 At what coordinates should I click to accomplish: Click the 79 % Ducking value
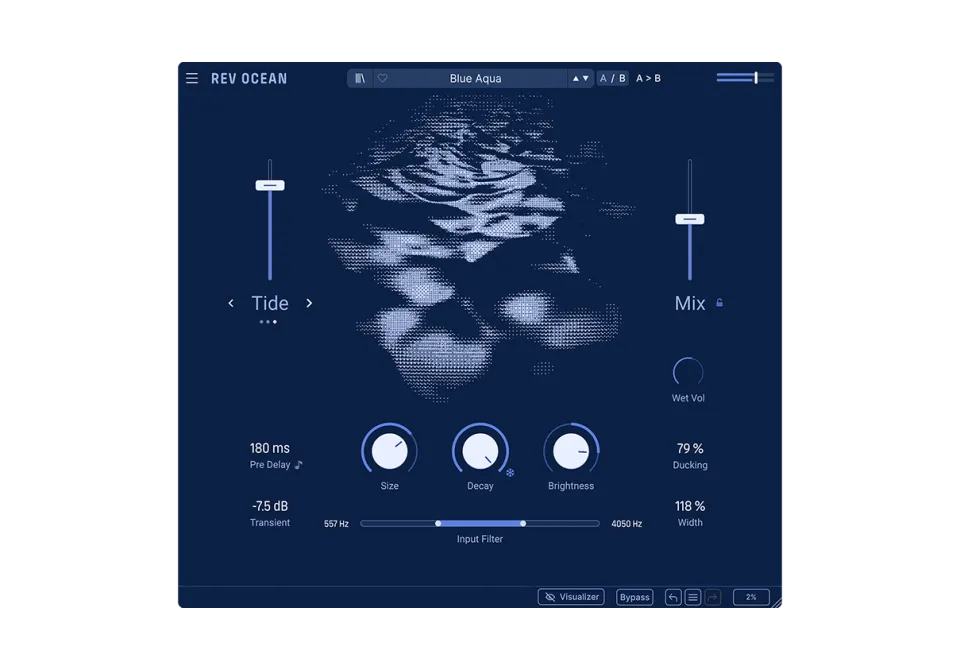pyautogui.click(x=690, y=448)
